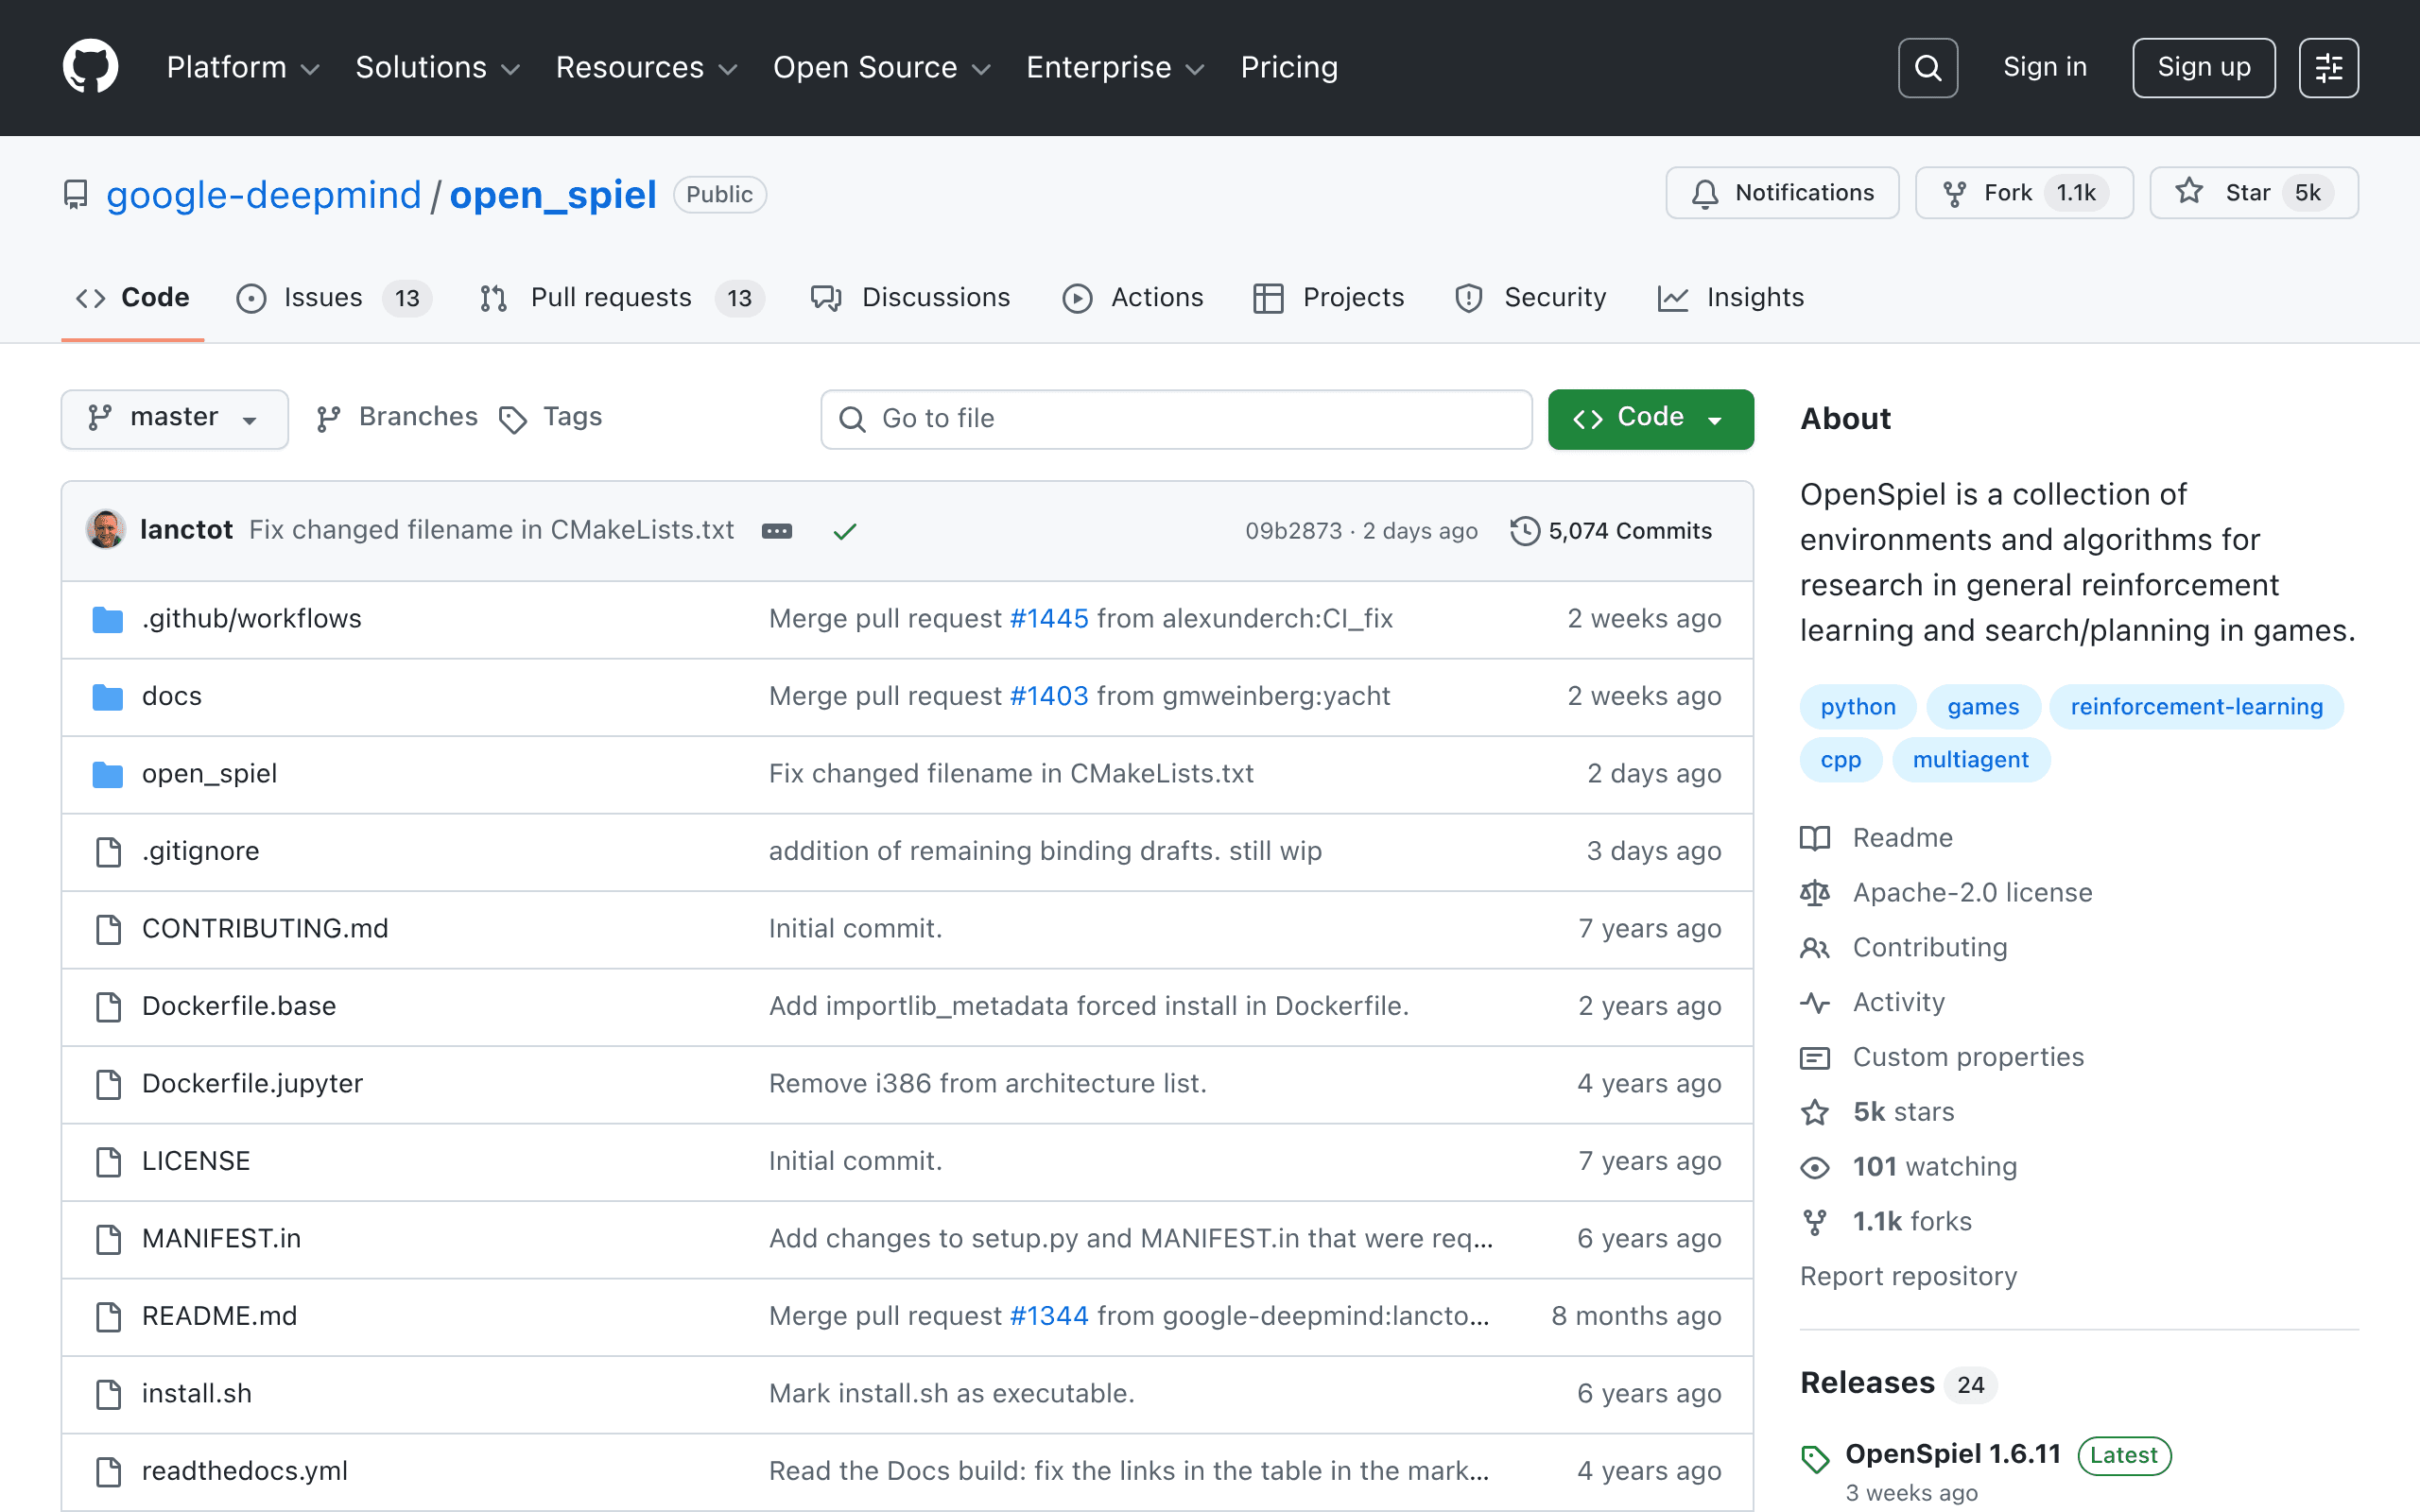Expand the Platform menu in header
The width and height of the screenshot is (2420, 1512).
pyautogui.click(x=243, y=67)
